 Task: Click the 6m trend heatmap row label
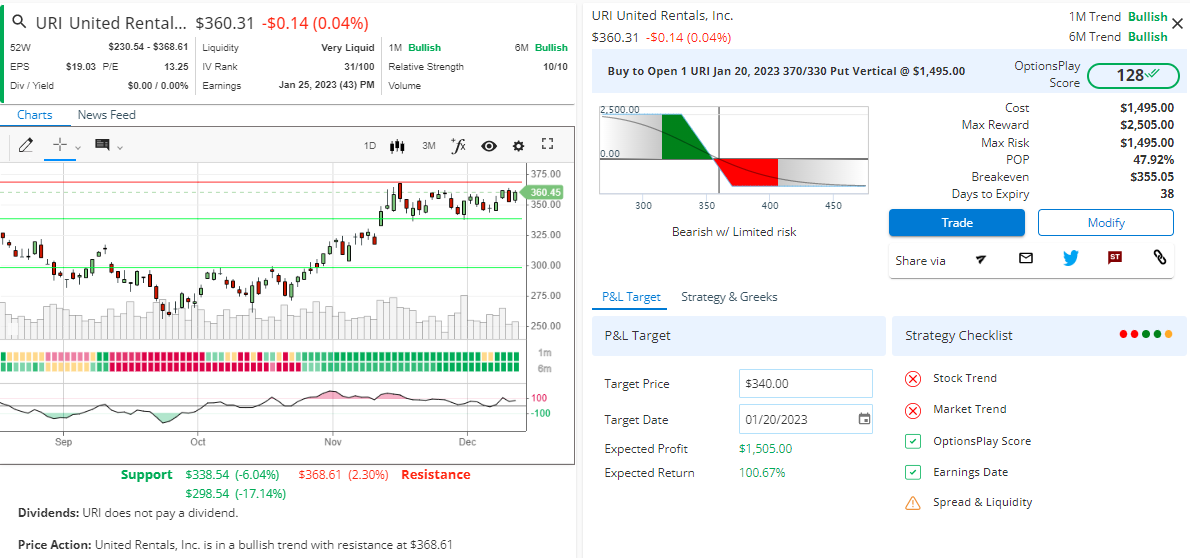[544, 368]
